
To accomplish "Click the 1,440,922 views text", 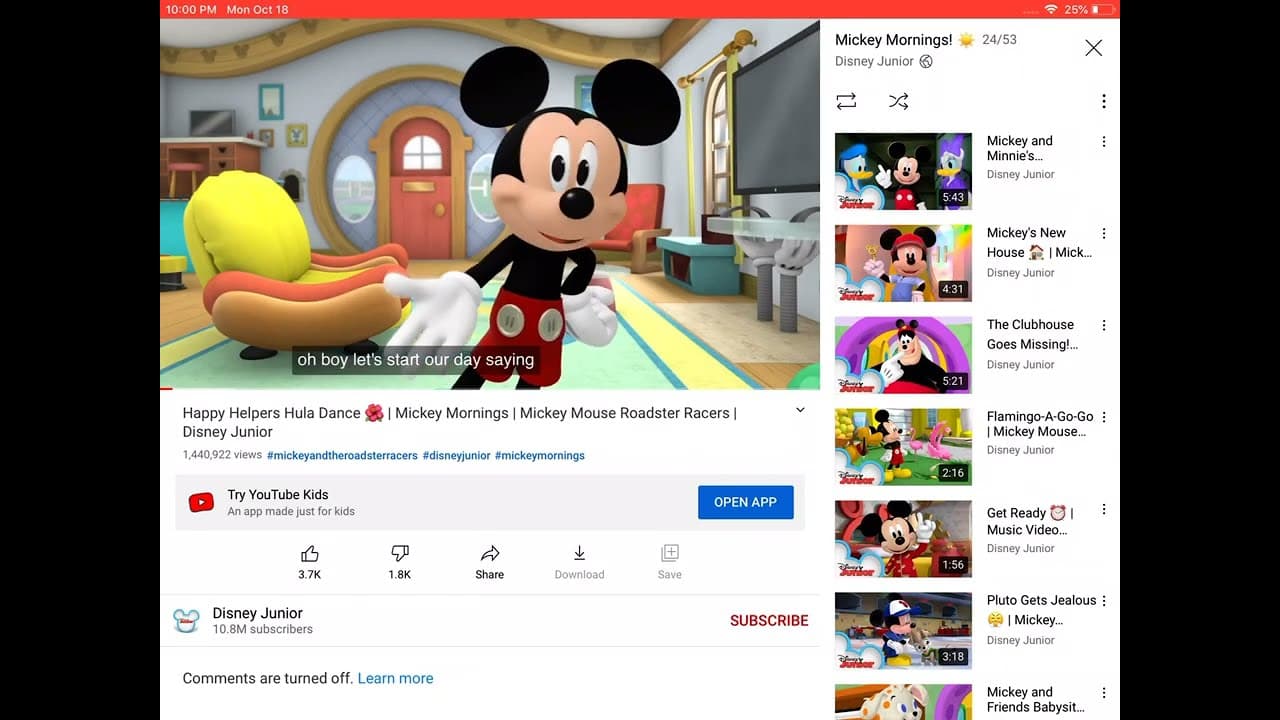I will [x=222, y=455].
